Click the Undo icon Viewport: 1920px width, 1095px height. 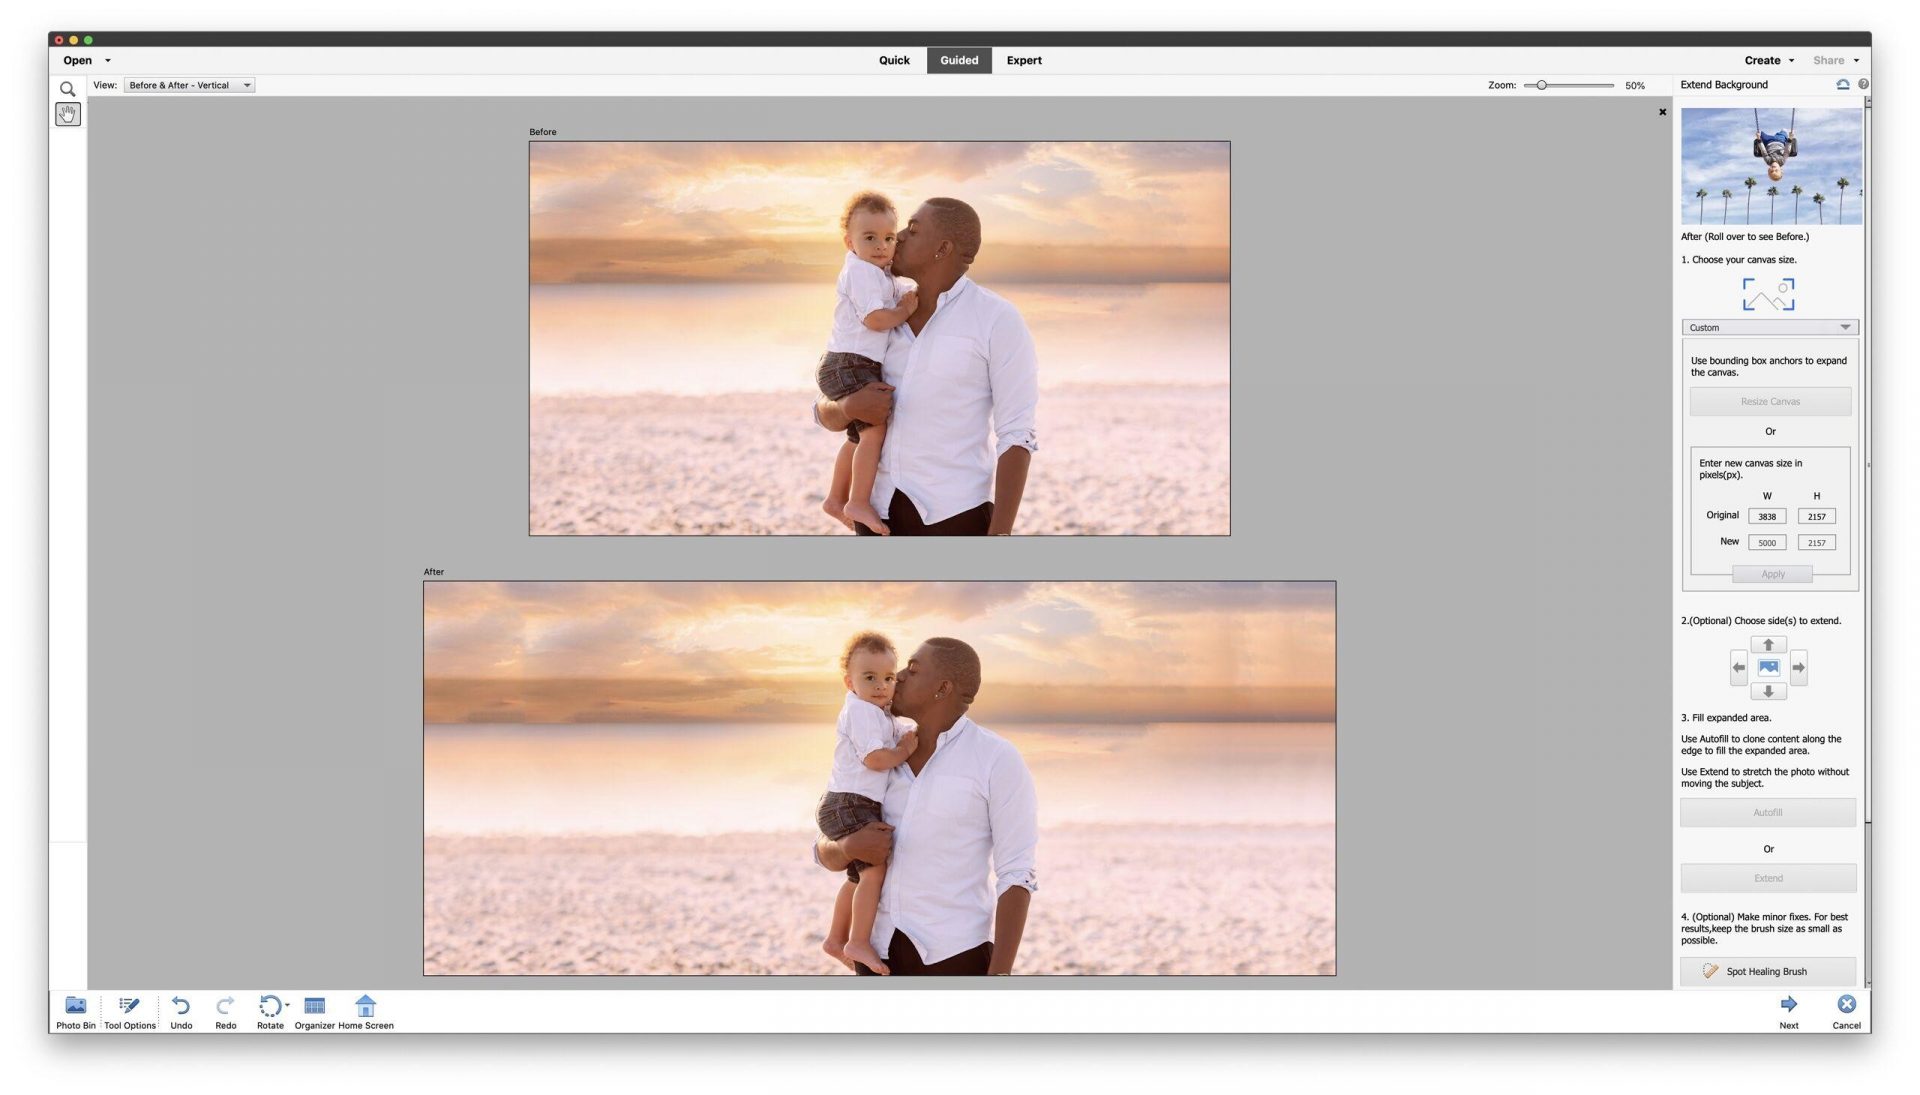(181, 1005)
